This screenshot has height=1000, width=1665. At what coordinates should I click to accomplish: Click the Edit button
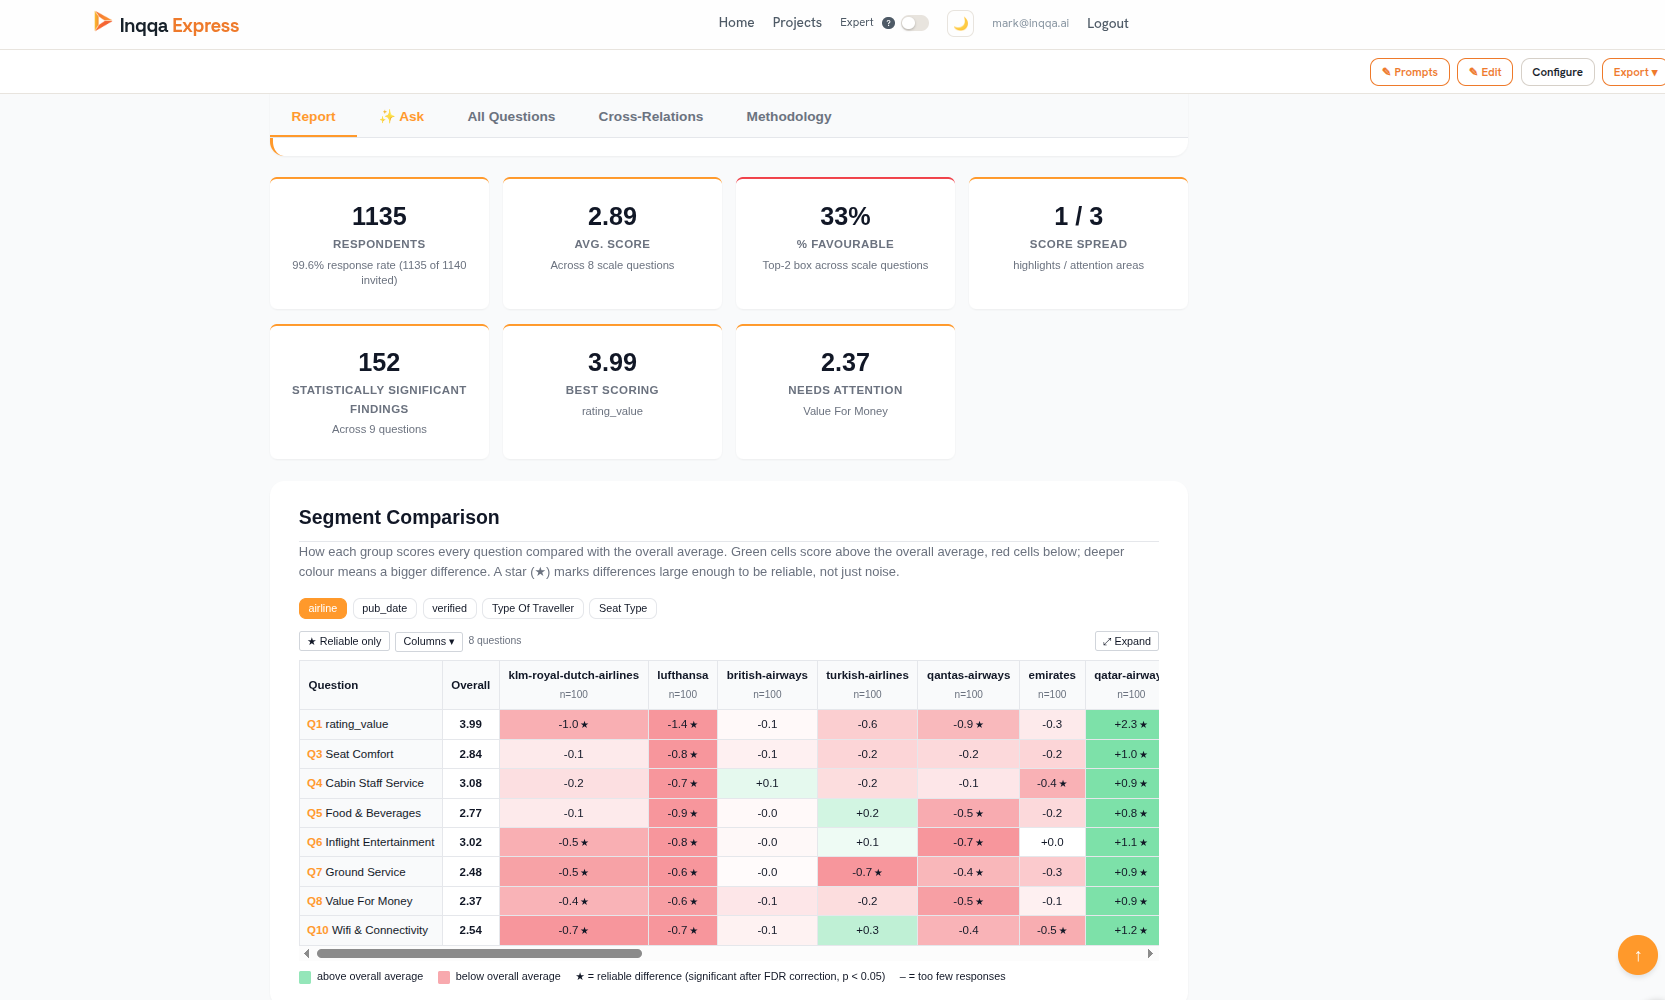[1485, 72]
